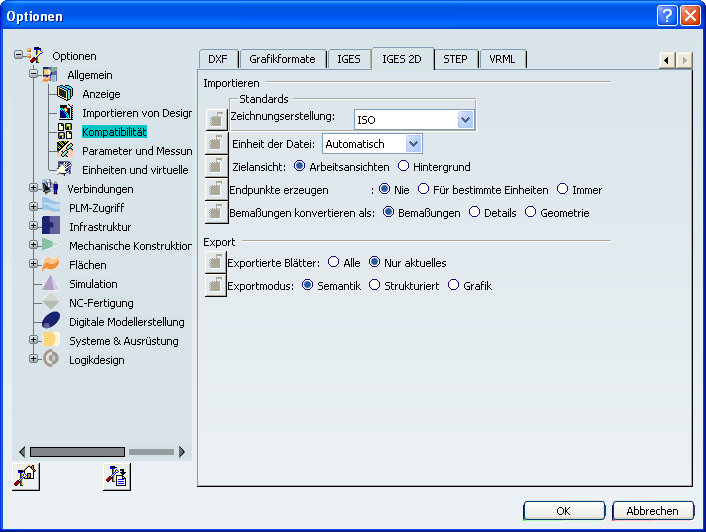The image size is (706, 532).
Task: Click the Digitale Modellerstellung icon
Action: 50,322
